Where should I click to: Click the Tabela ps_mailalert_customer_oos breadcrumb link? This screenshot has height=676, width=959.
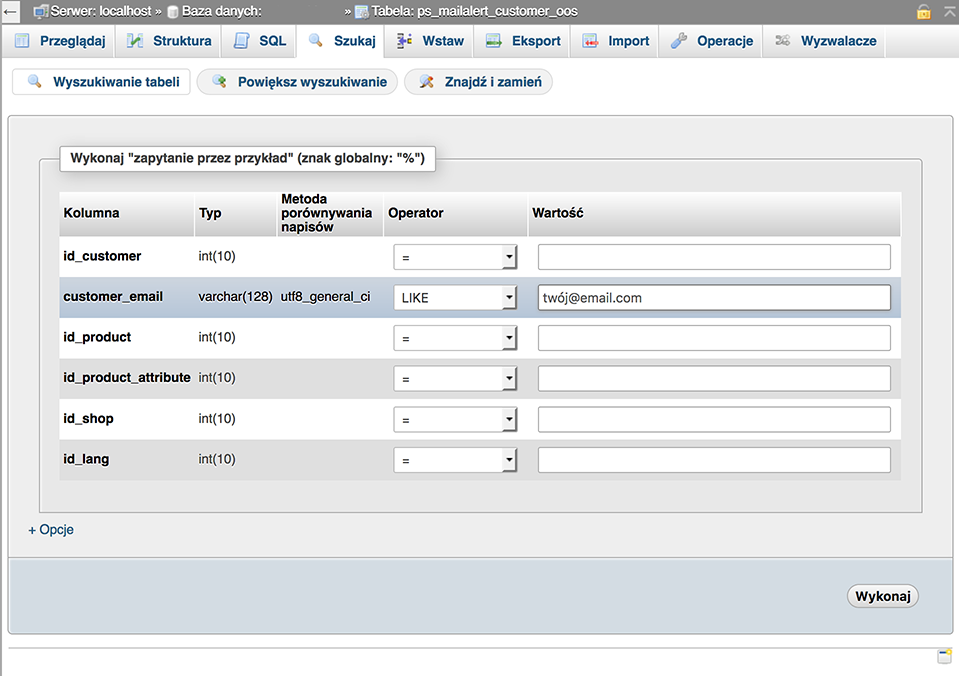[475, 12]
